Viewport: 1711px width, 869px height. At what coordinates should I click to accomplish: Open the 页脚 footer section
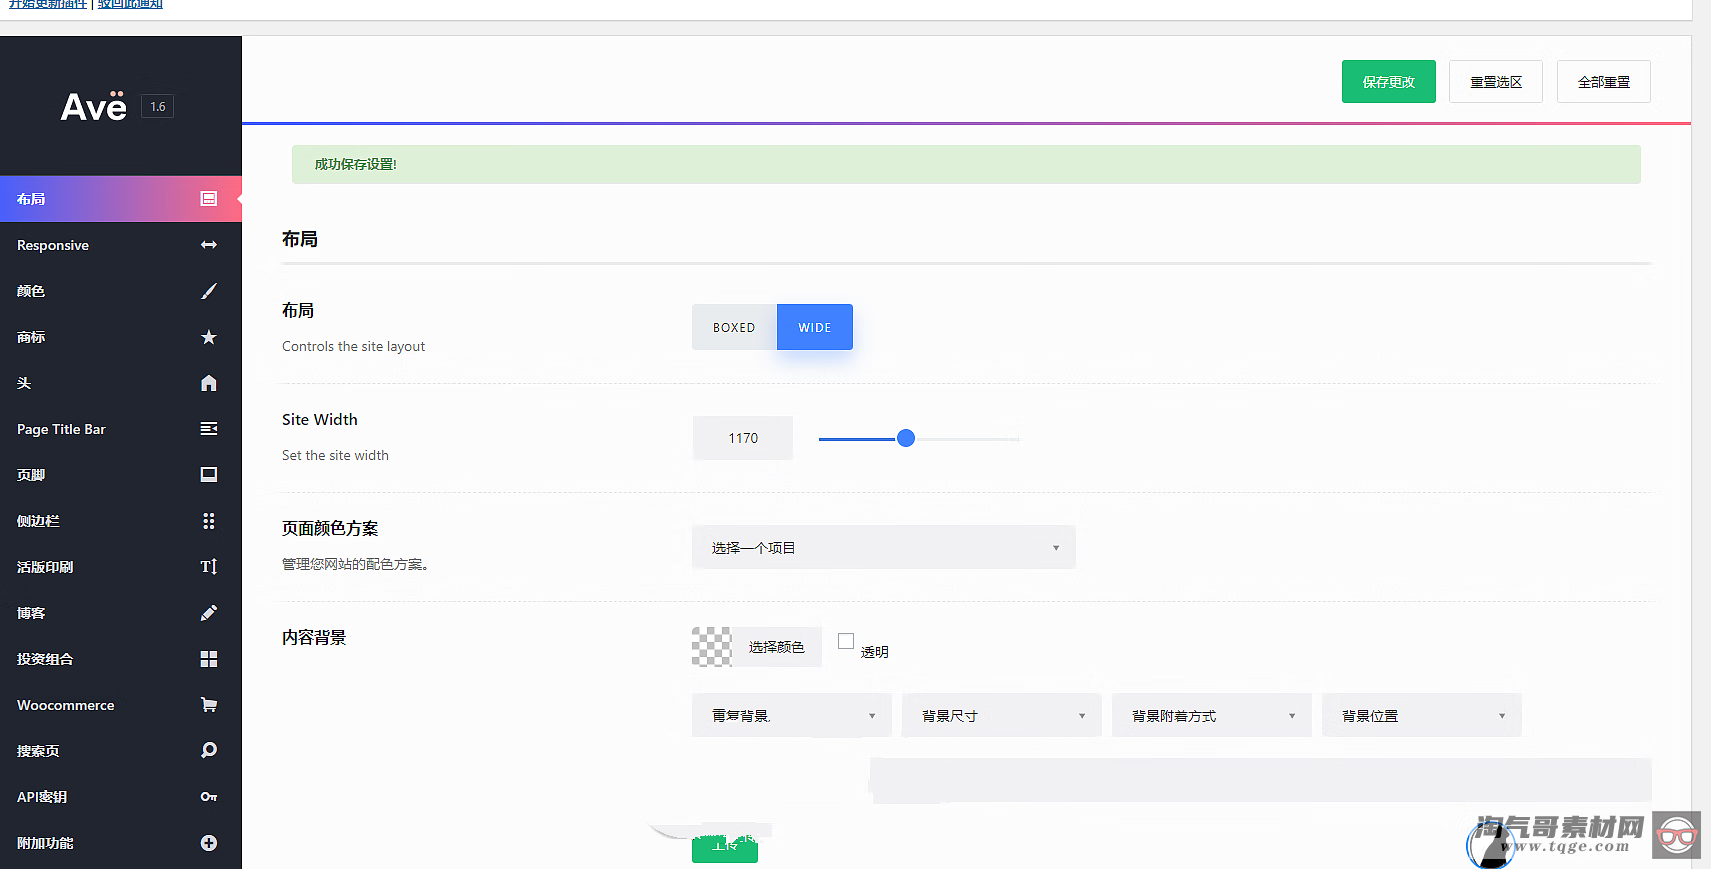[x=121, y=475]
